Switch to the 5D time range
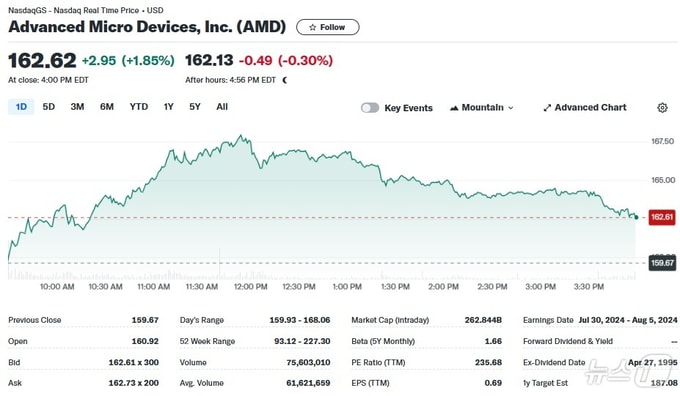 click(49, 107)
